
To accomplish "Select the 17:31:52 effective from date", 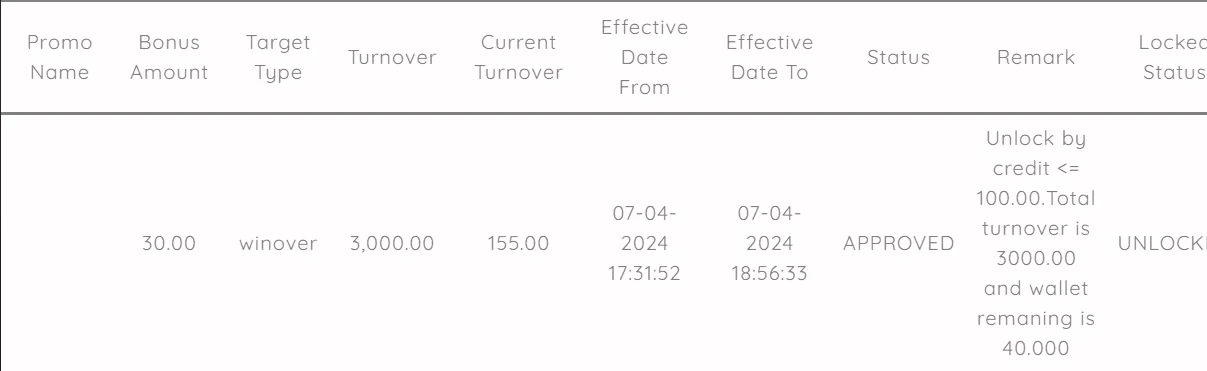I will [x=644, y=243].
